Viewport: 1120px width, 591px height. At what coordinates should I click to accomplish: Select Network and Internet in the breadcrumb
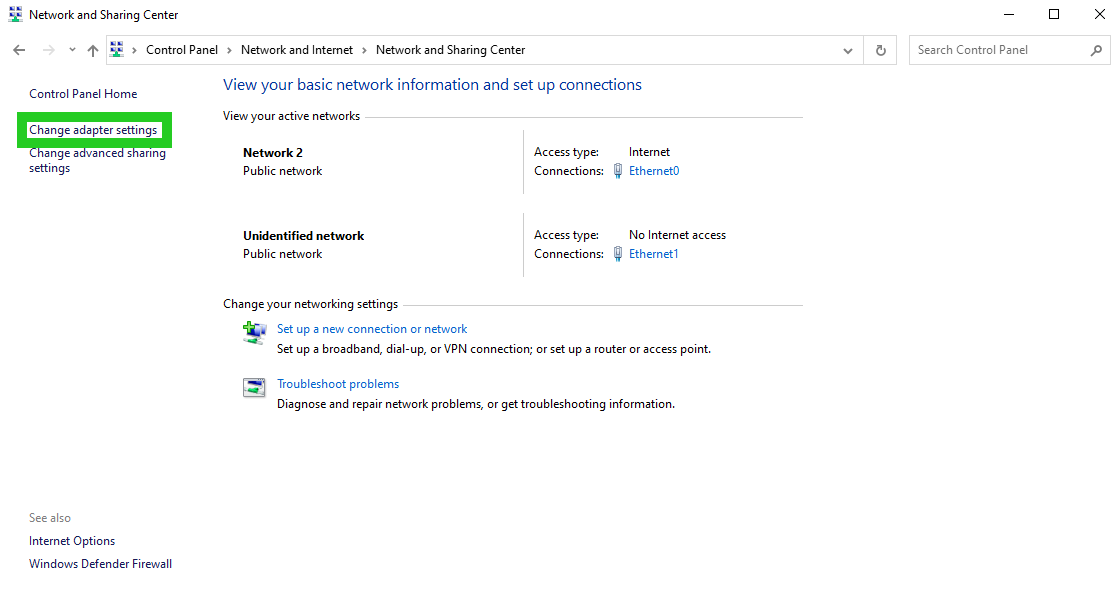pyautogui.click(x=297, y=49)
